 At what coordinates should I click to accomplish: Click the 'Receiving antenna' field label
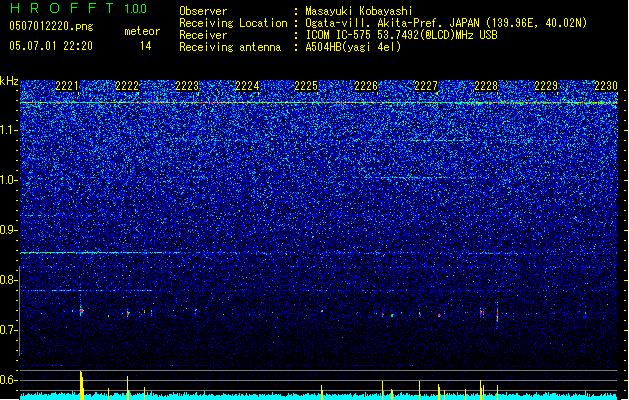point(230,47)
